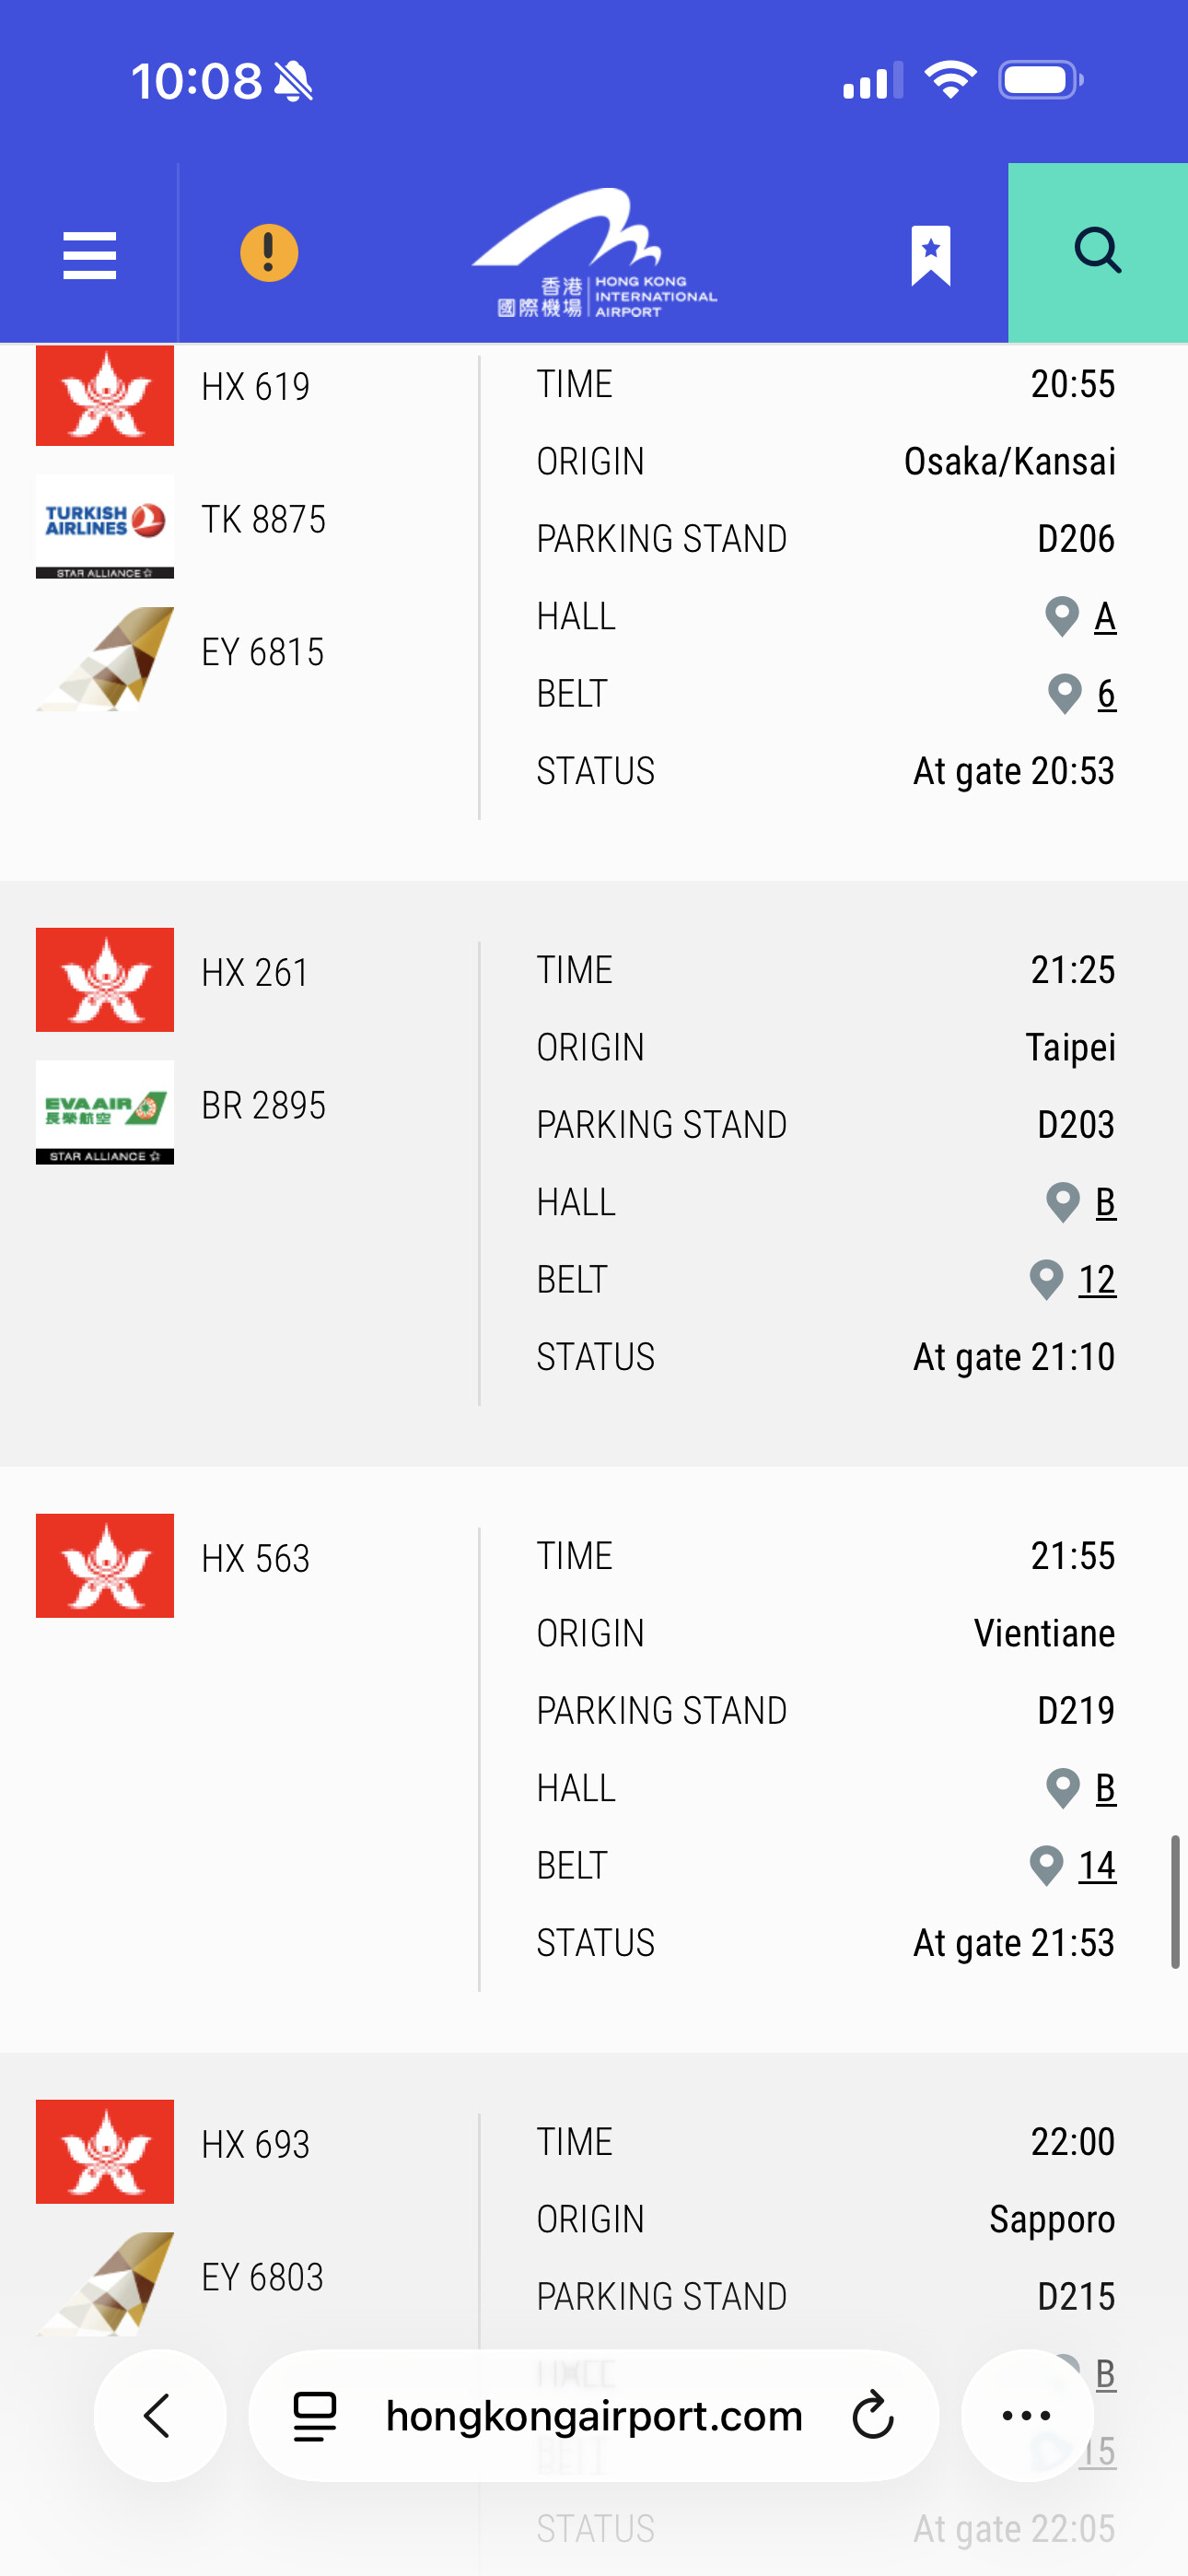Tap the orange alert notice icon
1188x2576 pixels.
[x=269, y=253]
